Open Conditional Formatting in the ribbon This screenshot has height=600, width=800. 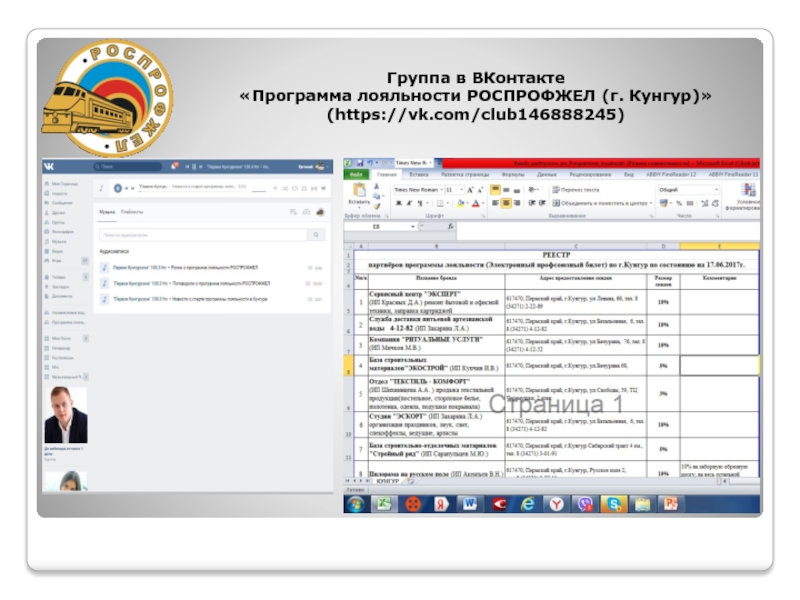click(x=748, y=198)
